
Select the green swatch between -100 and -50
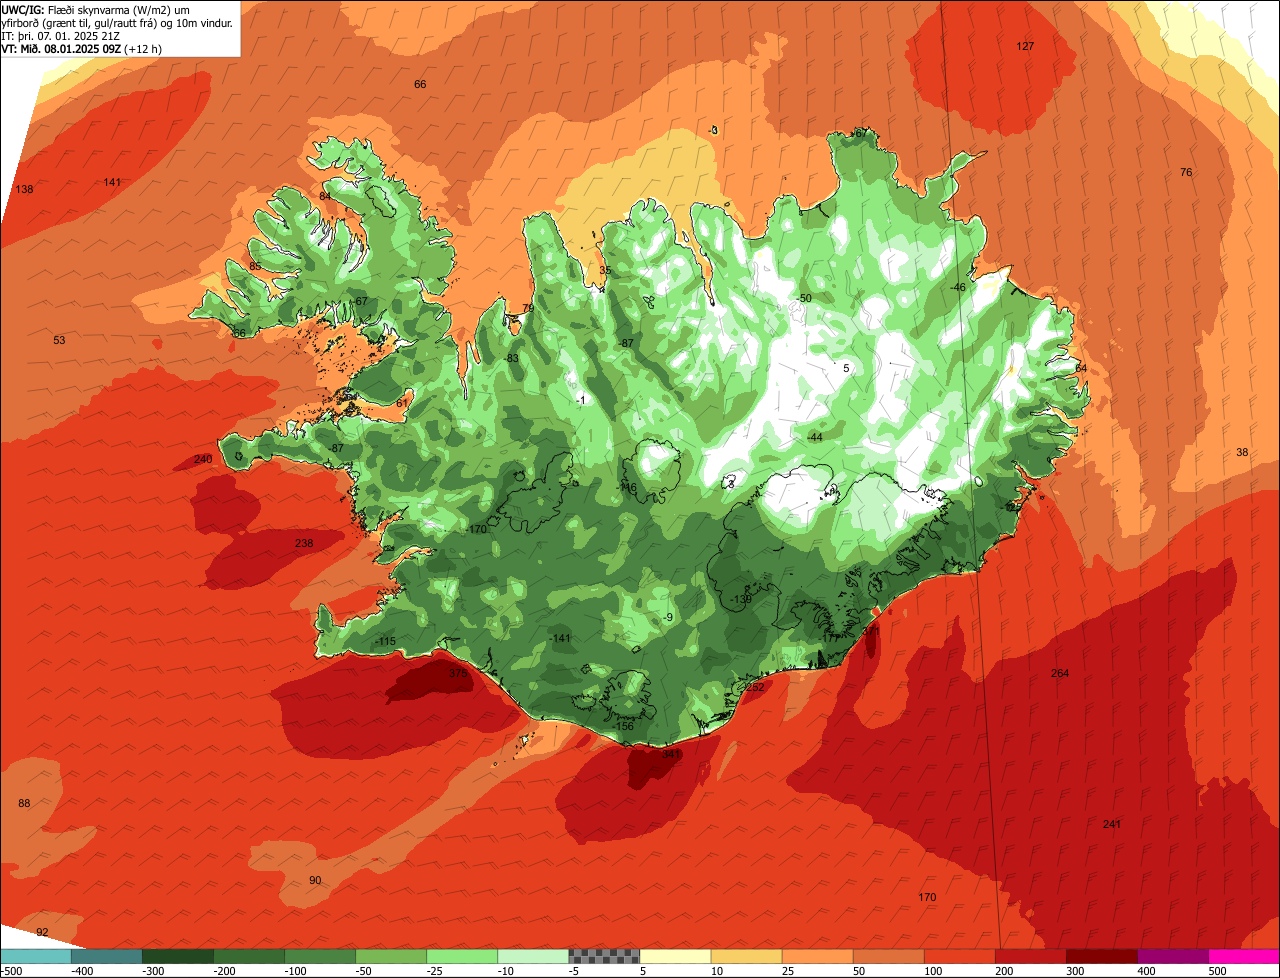click(x=320, y=956)
